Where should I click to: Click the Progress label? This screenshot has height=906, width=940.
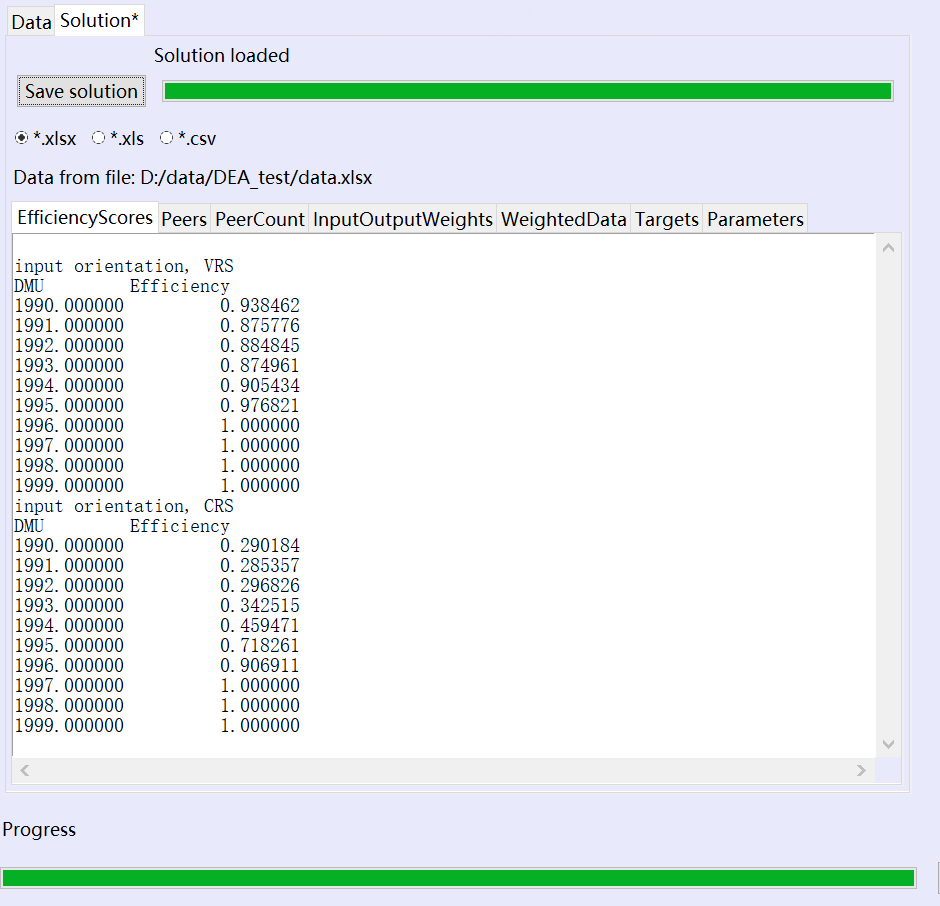pos(39,829)
